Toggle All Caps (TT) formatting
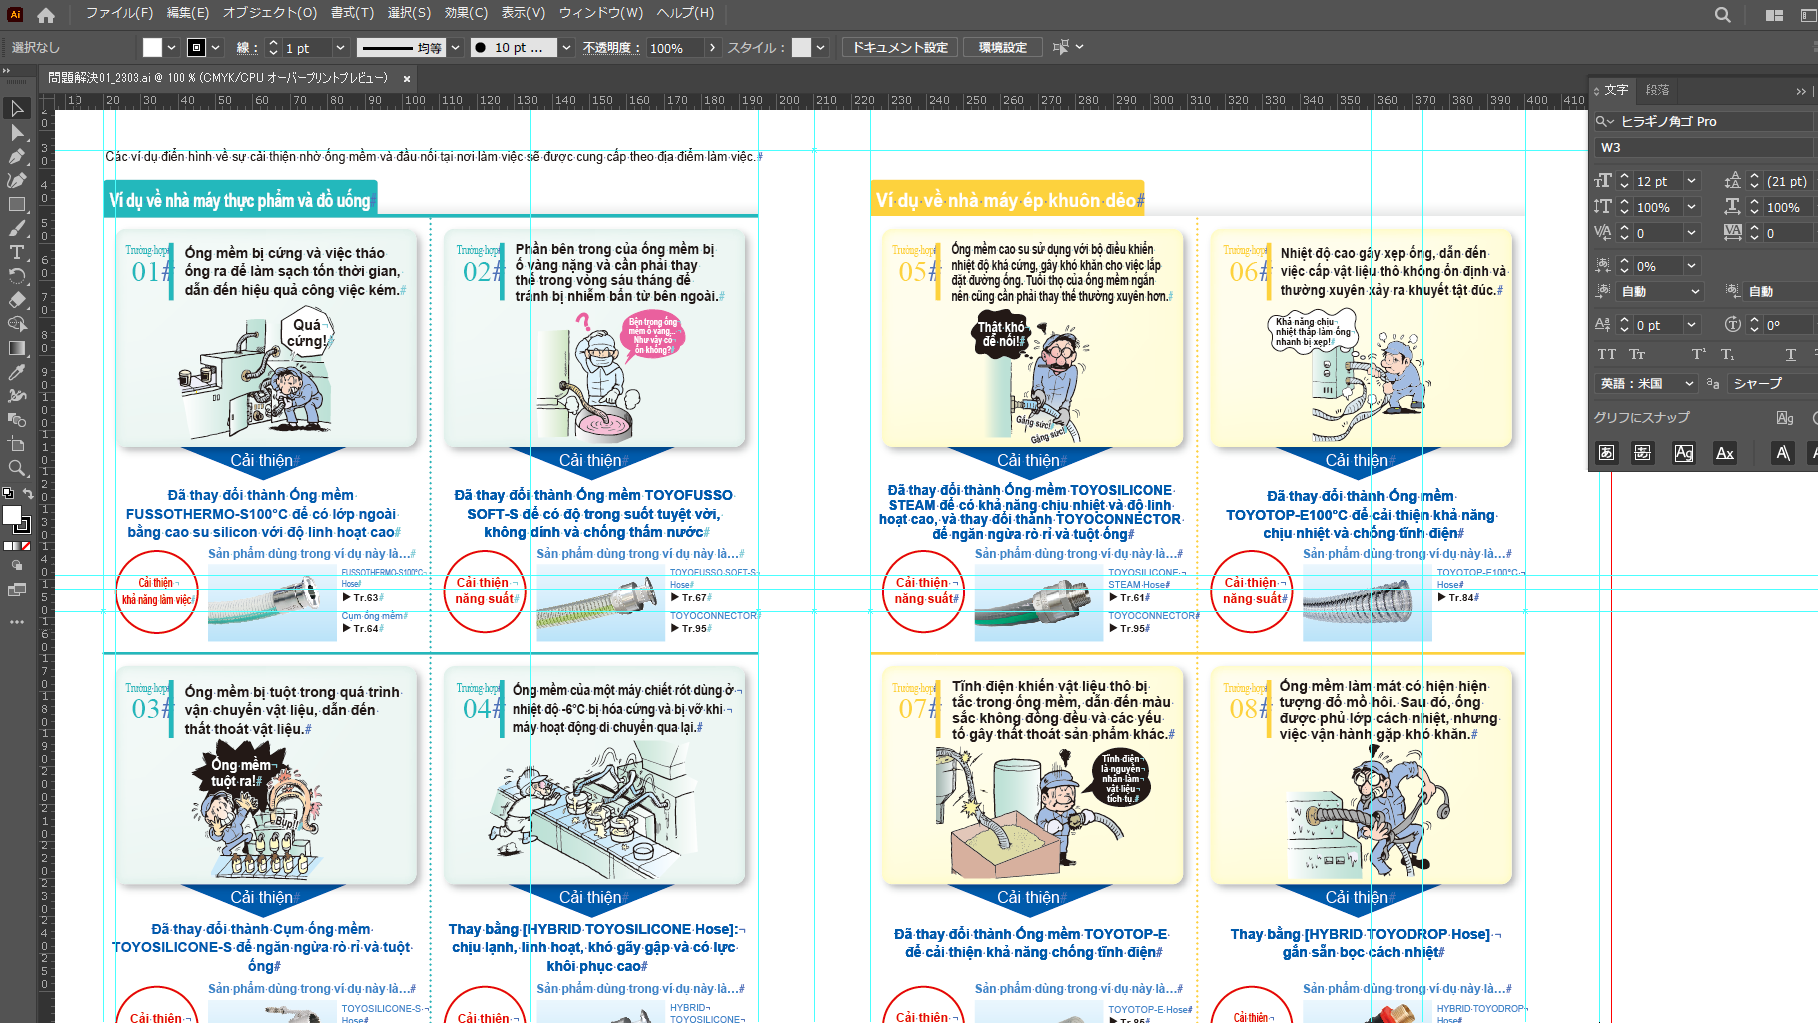This screenshot has height=1023, width=1818. tap(1607, 354)
